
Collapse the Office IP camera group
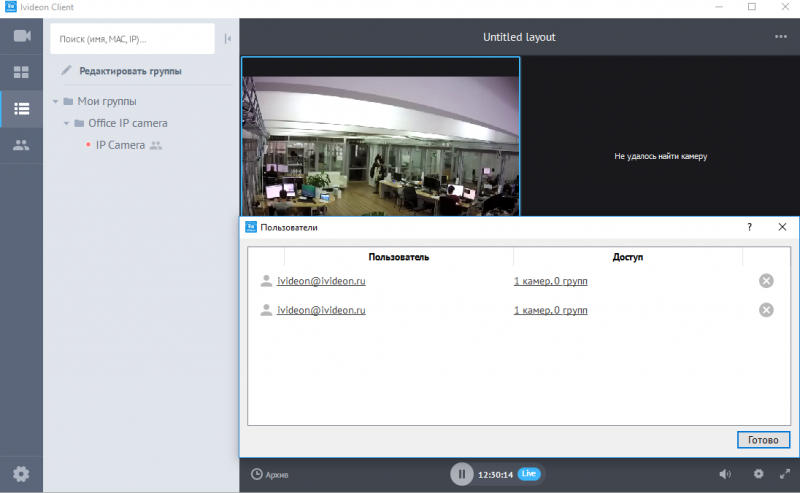66,123
